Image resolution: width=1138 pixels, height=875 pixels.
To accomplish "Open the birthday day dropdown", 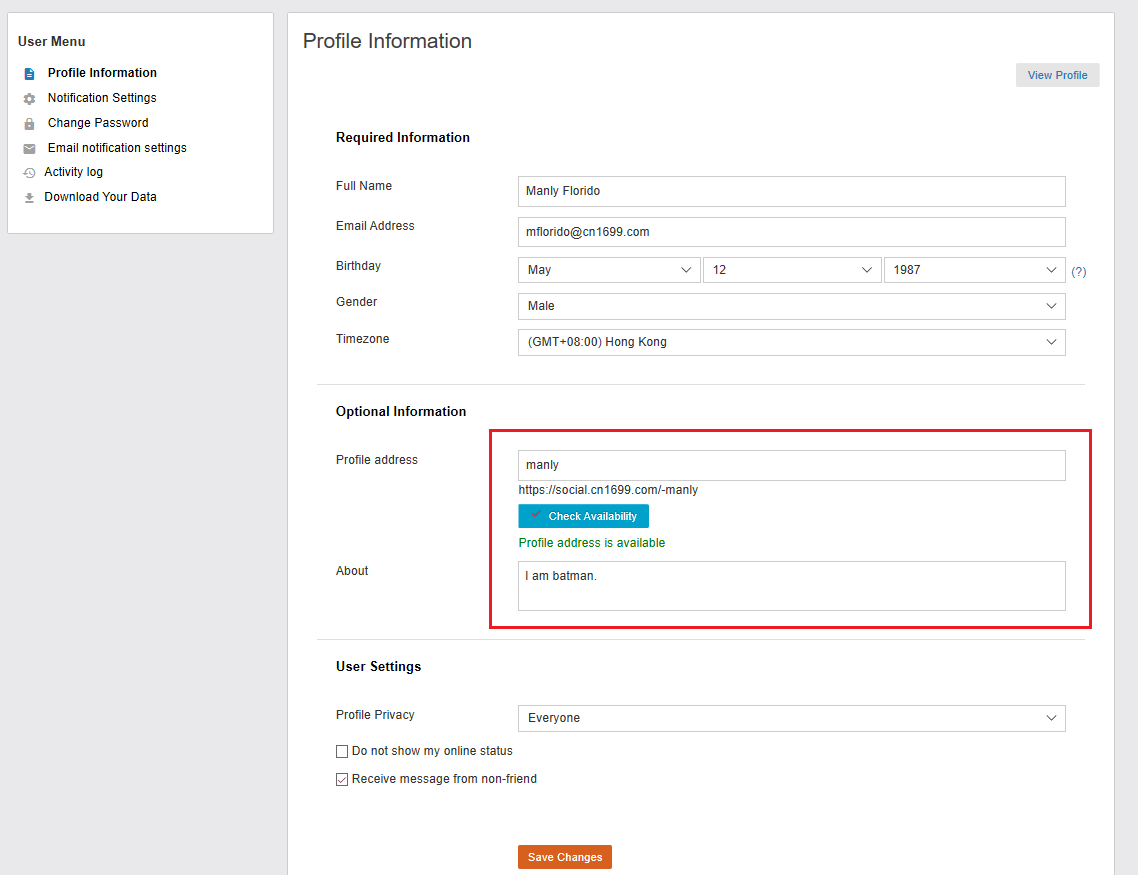I will click(x=791, y=270).
